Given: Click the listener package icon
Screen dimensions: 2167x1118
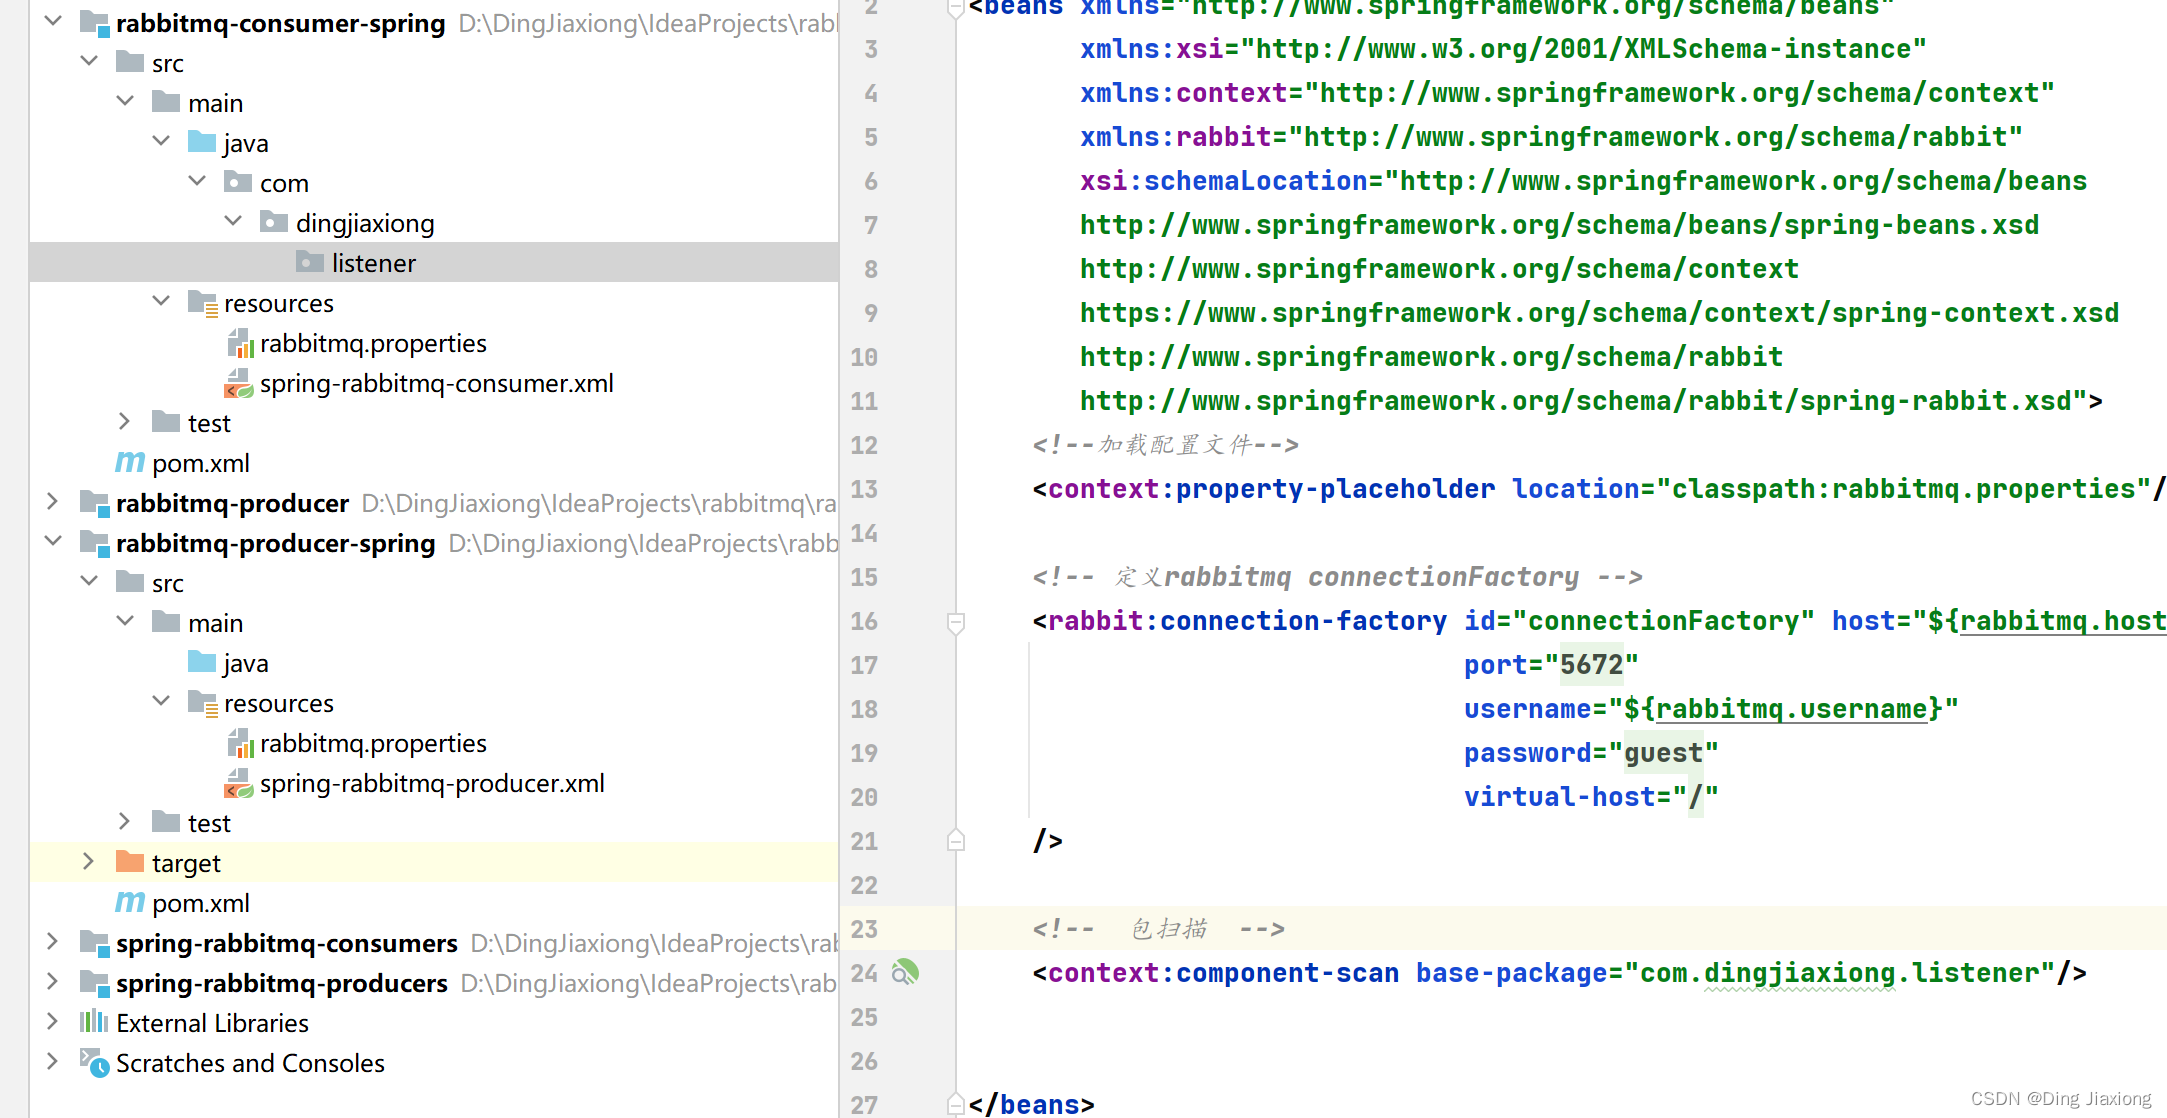Looking at the screenshot, I should 310,262.
